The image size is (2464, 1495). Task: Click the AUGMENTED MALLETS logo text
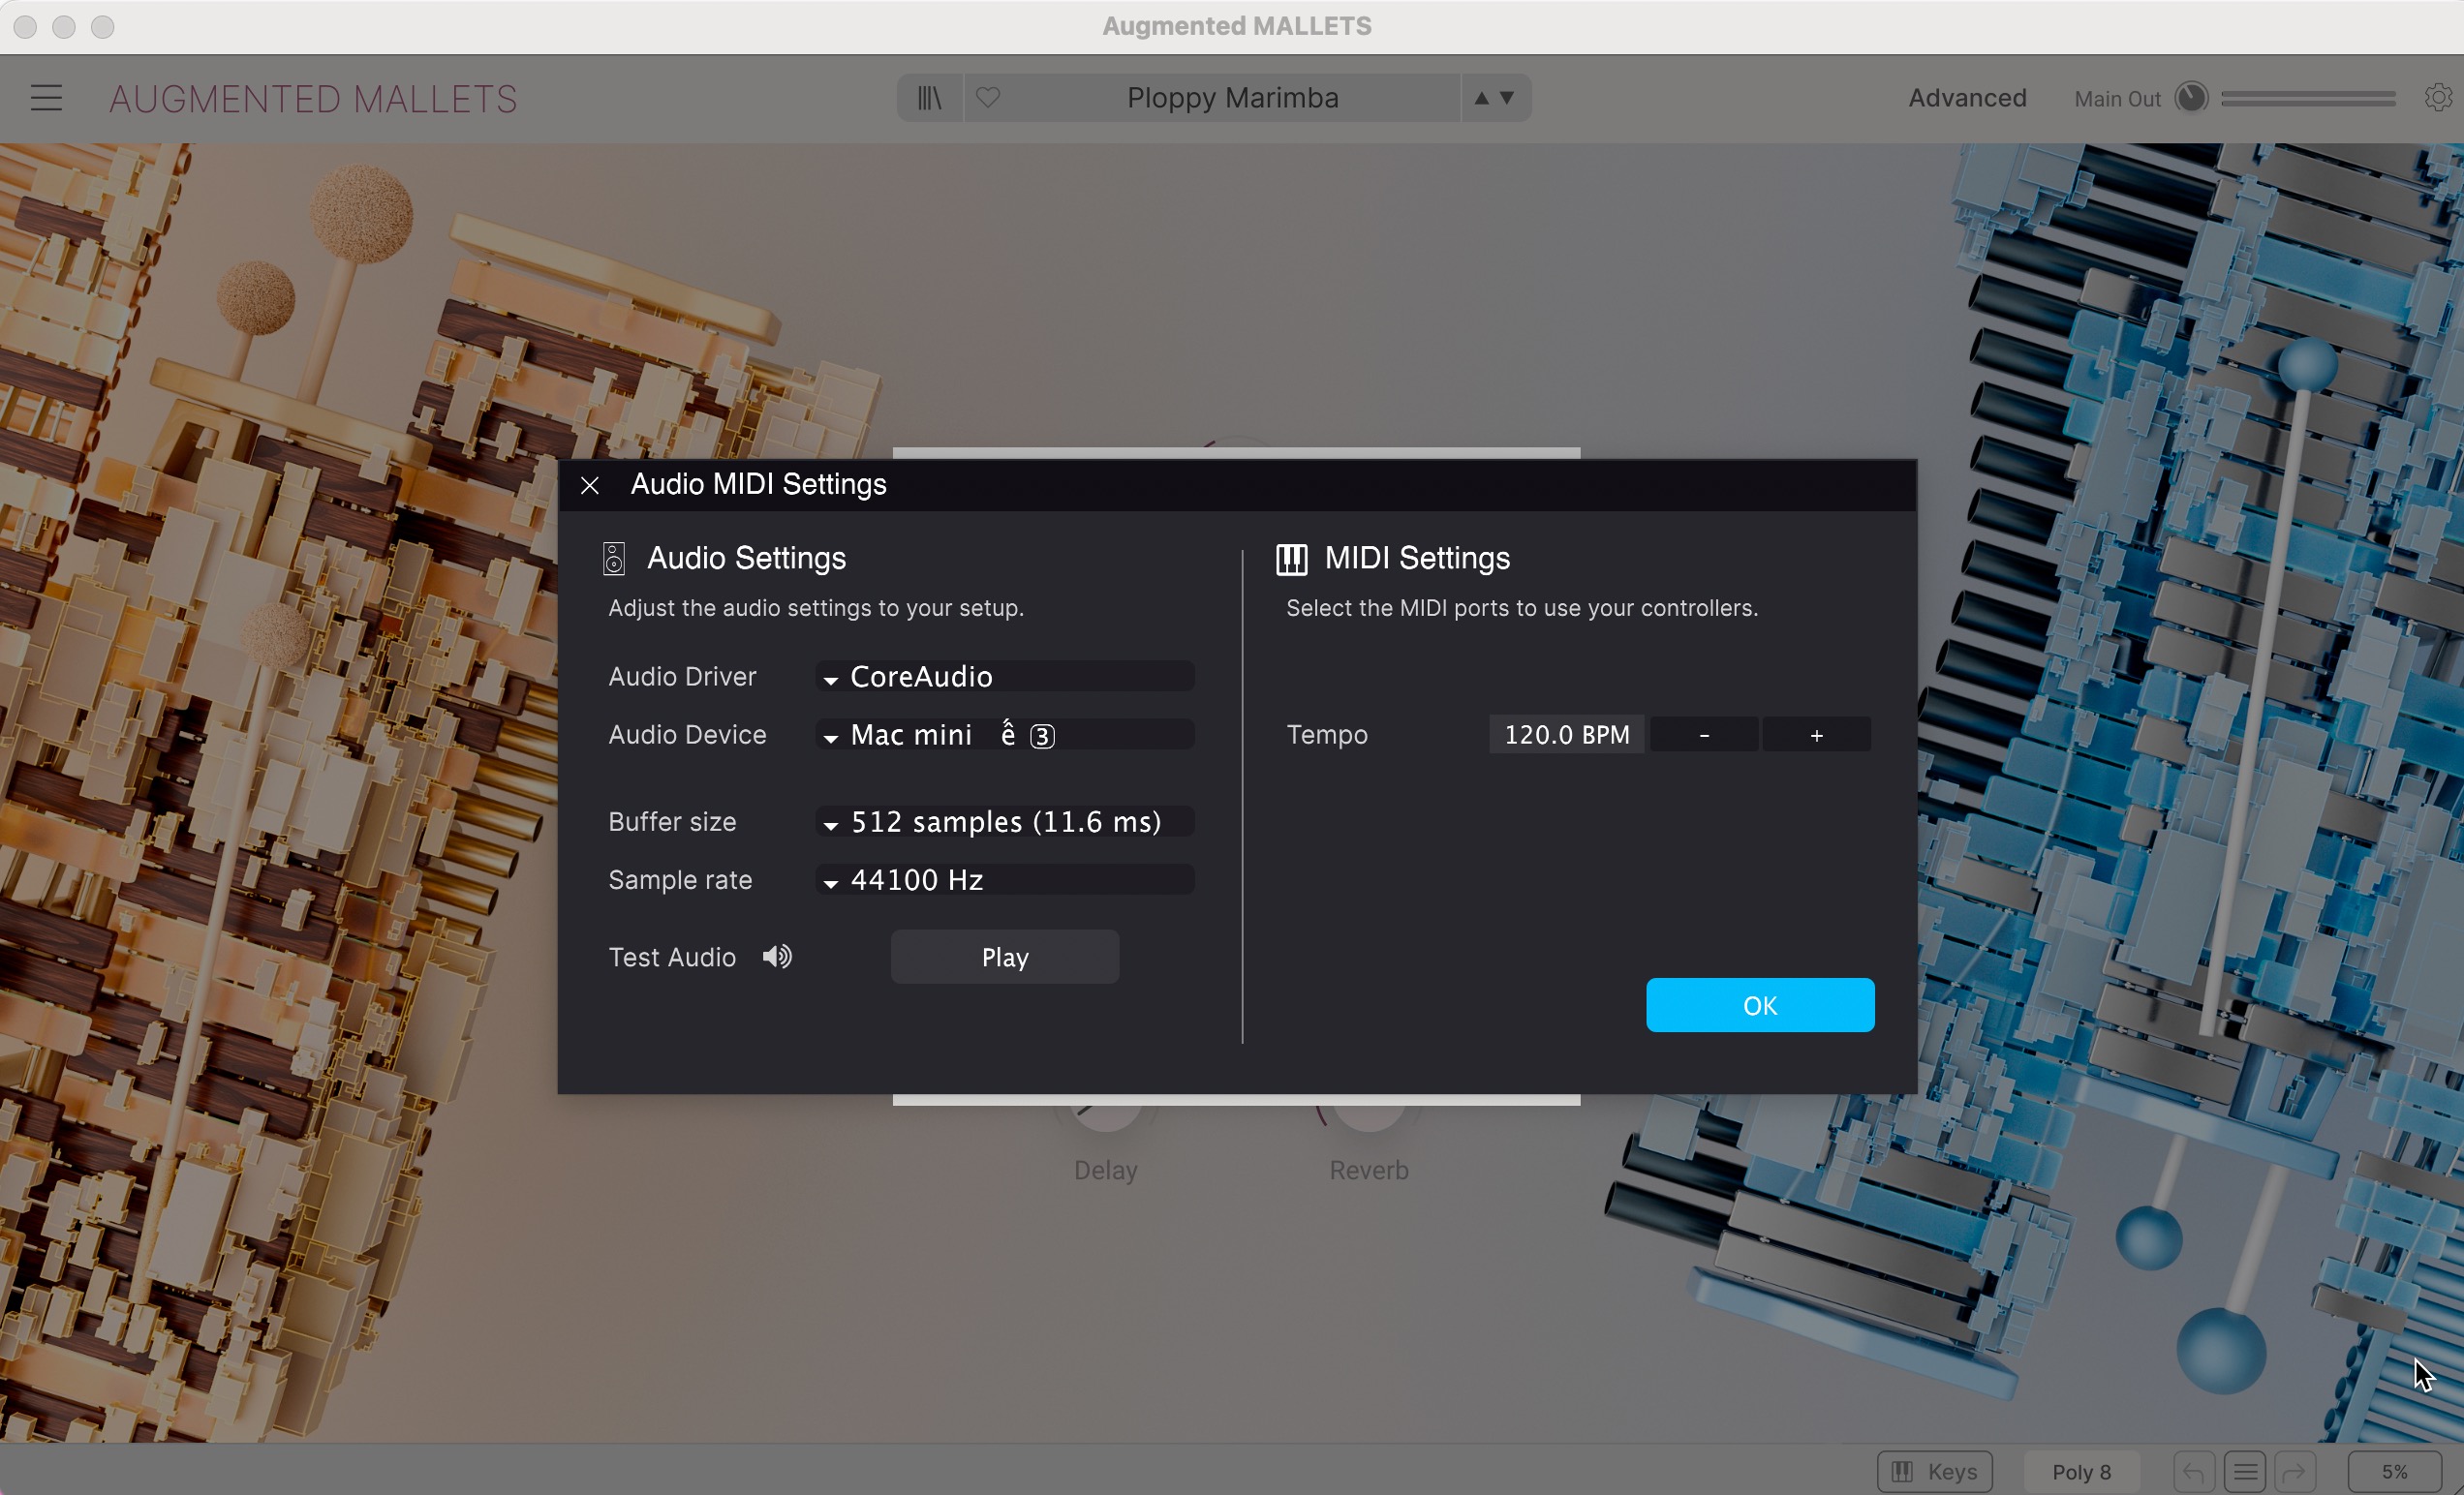click(x=313, y=99)
